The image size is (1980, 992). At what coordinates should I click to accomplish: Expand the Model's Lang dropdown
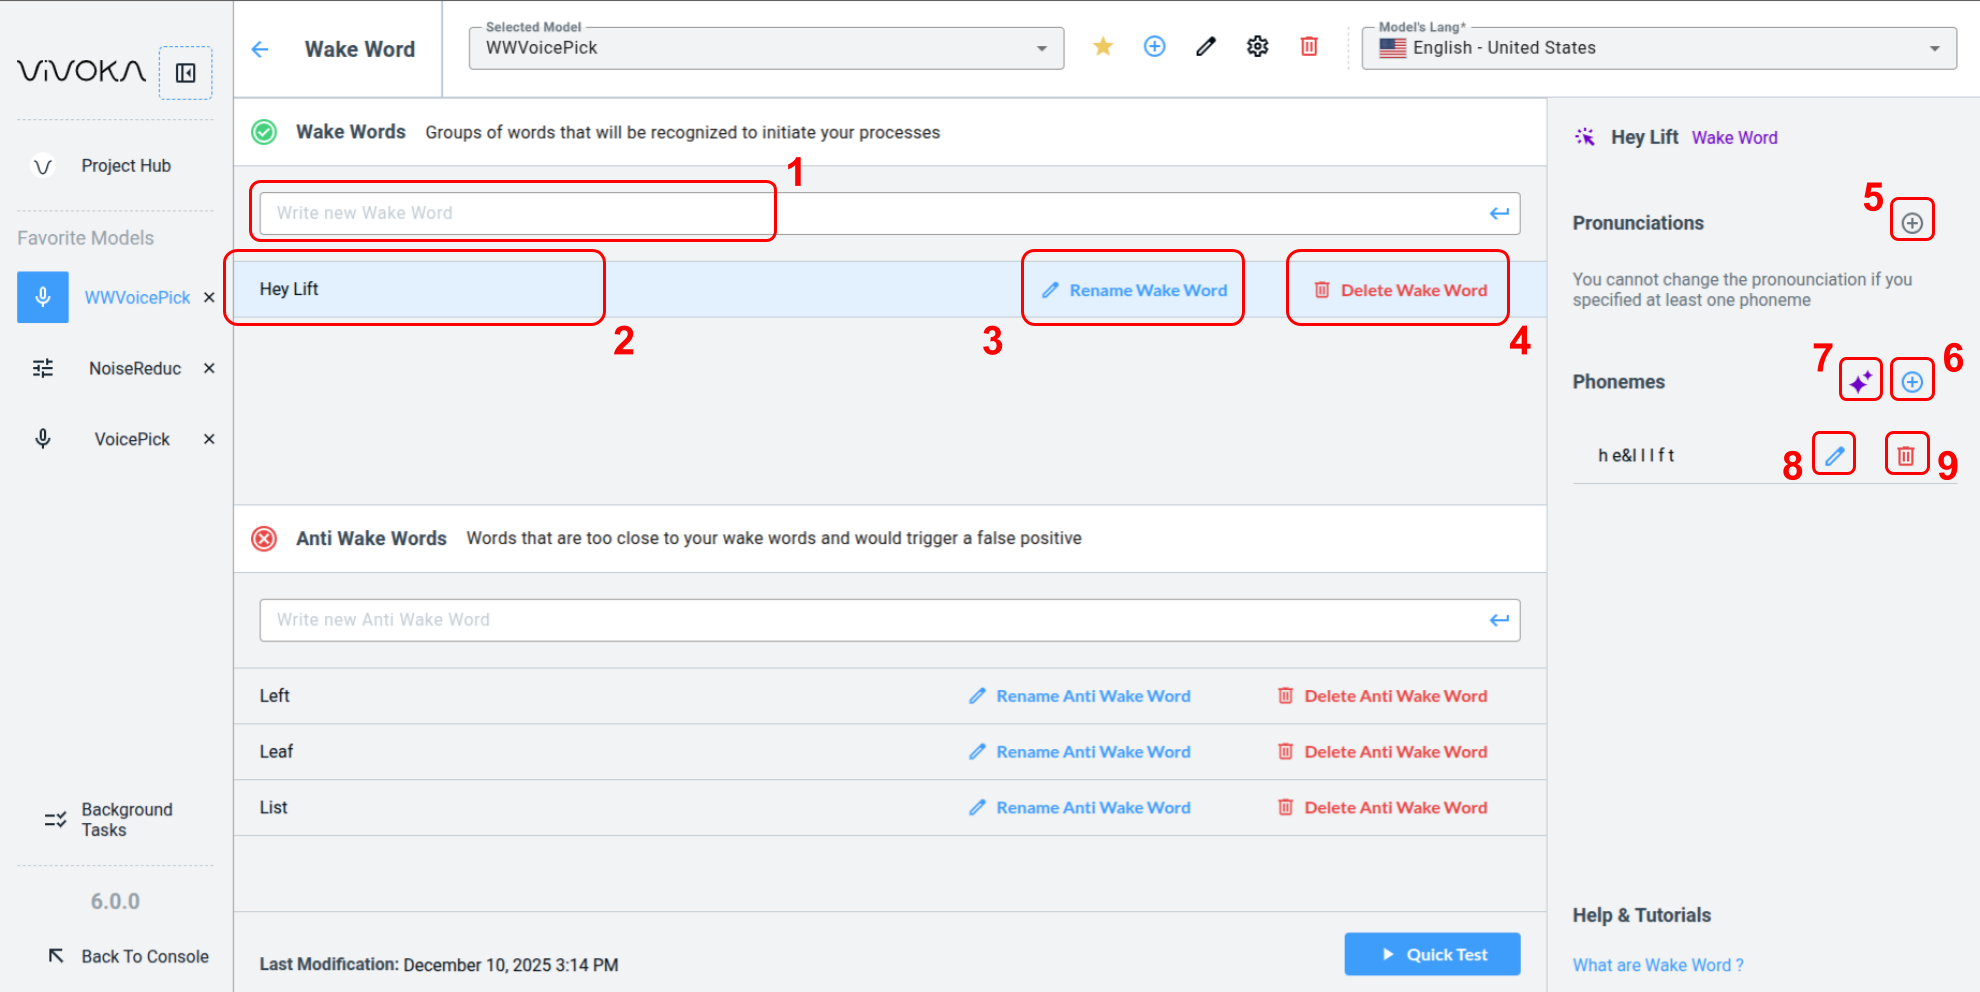point(1658,48)
